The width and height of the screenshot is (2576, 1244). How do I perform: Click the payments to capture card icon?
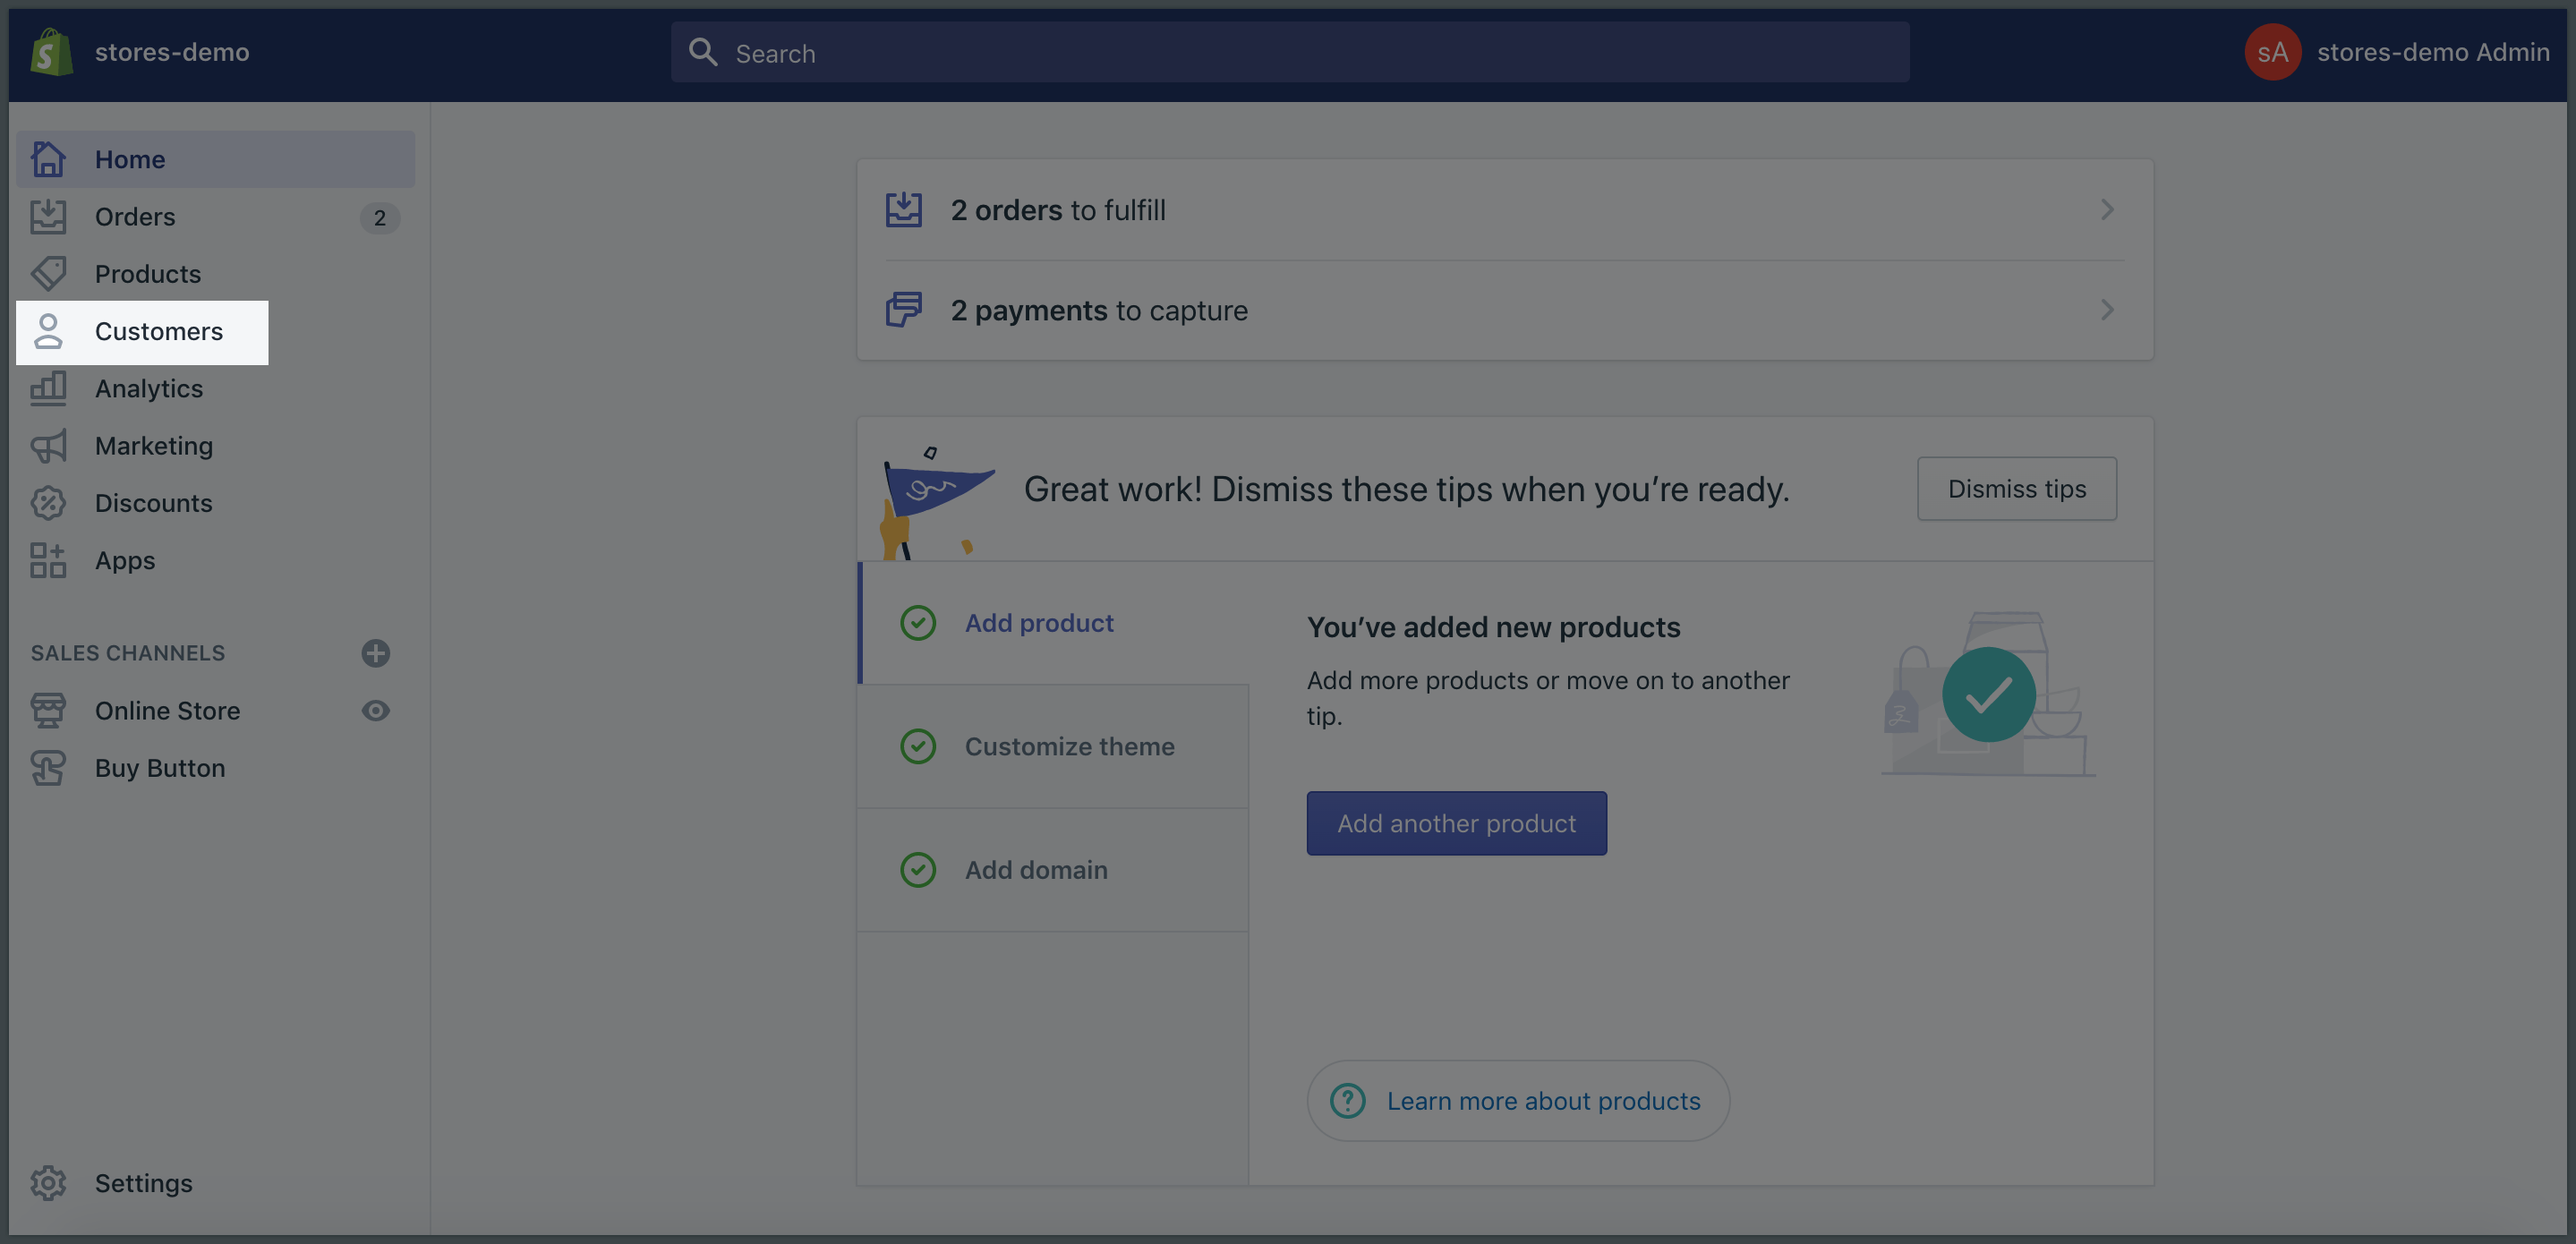pyautogui.click(x=904, y=310)
